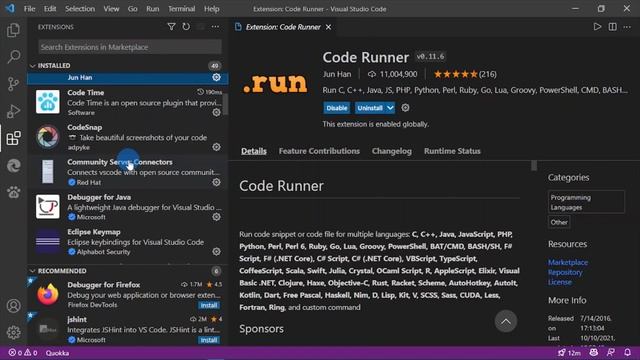Image resolution: width=640 pixels, height=360 pixels.
Task: Open manage gear for Code Time
Action: 216,112
